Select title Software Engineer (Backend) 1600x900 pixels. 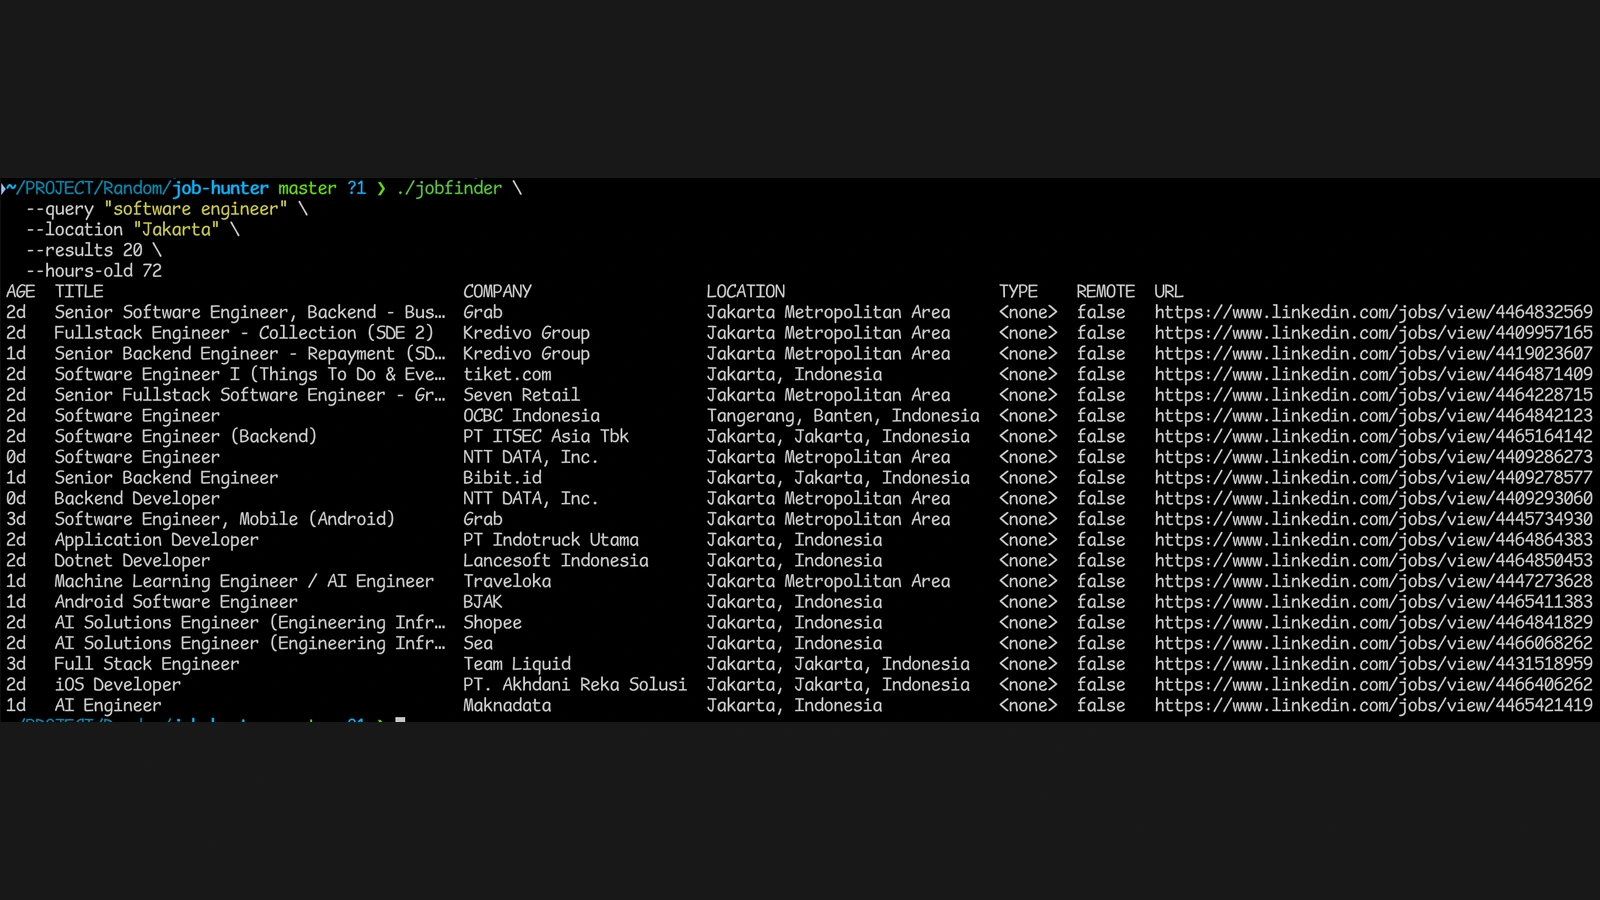click(x=185, y=436)
